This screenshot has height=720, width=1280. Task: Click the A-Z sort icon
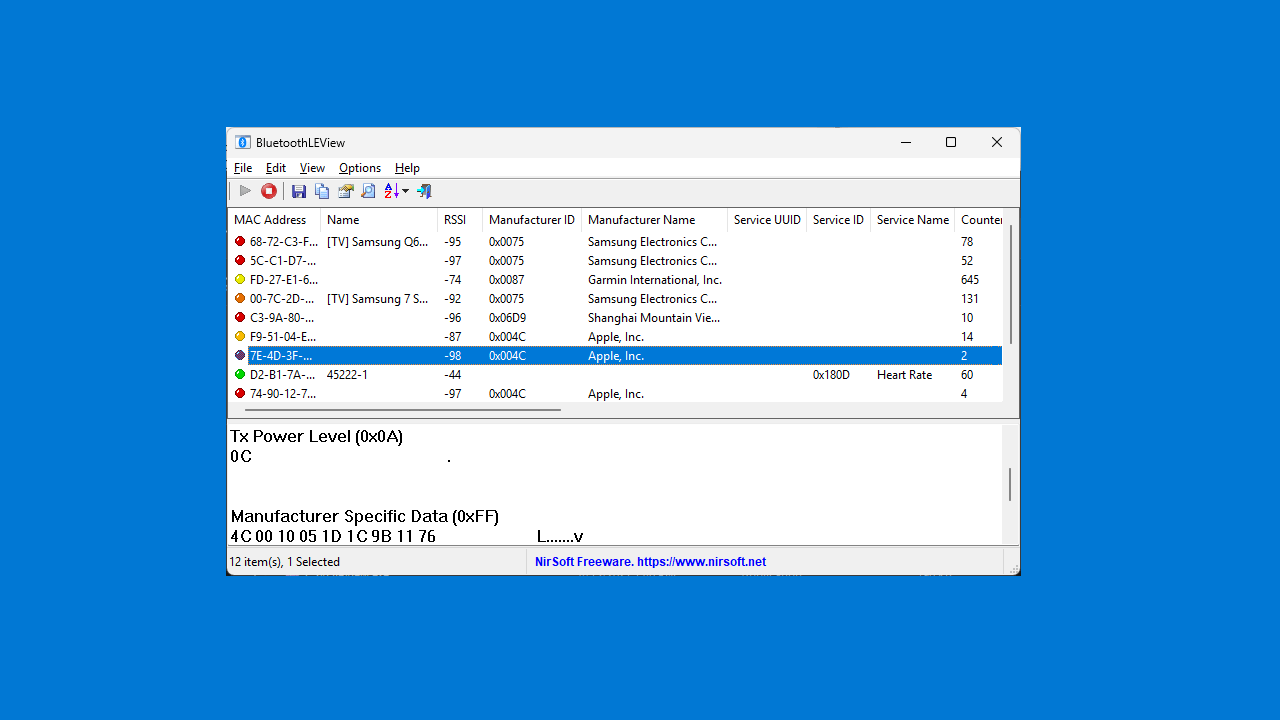point(391,191)
